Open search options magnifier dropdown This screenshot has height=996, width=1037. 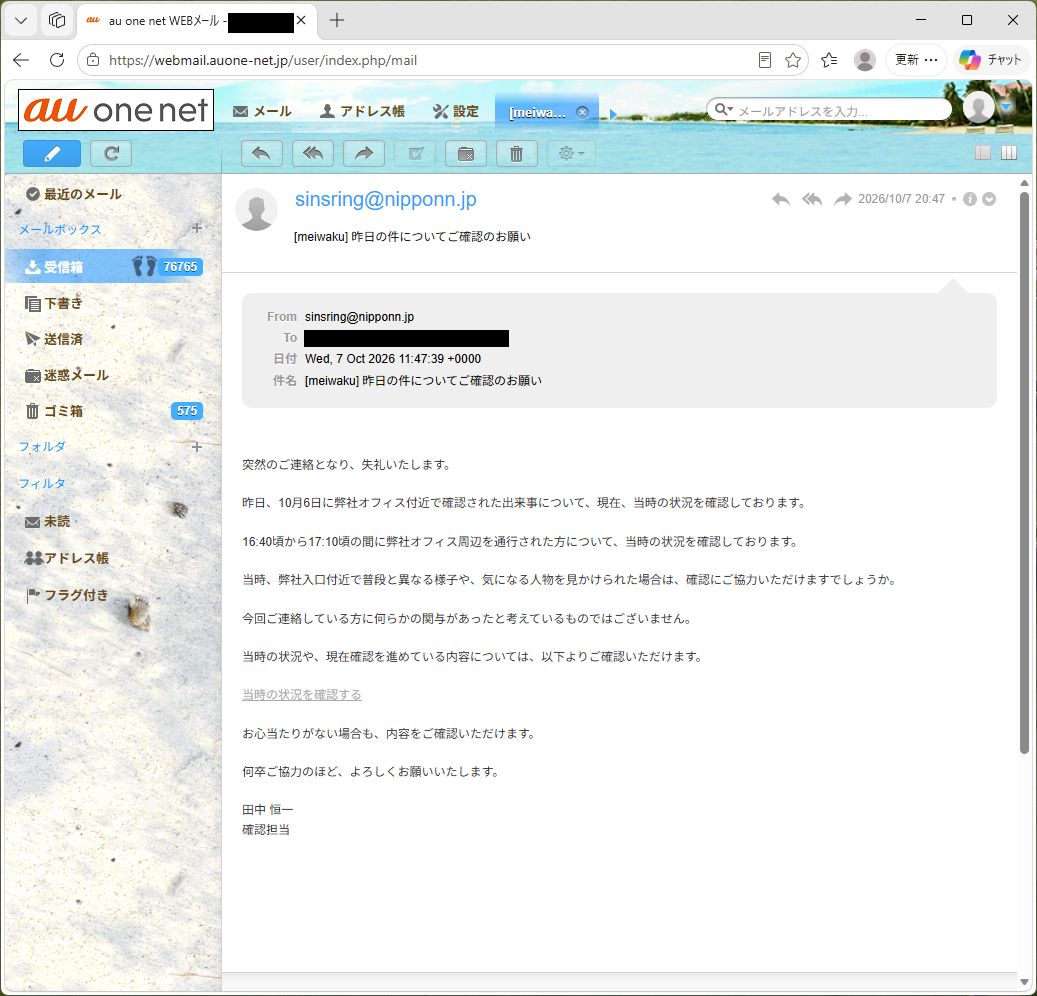pyautogui.click(x=724, y=110)
